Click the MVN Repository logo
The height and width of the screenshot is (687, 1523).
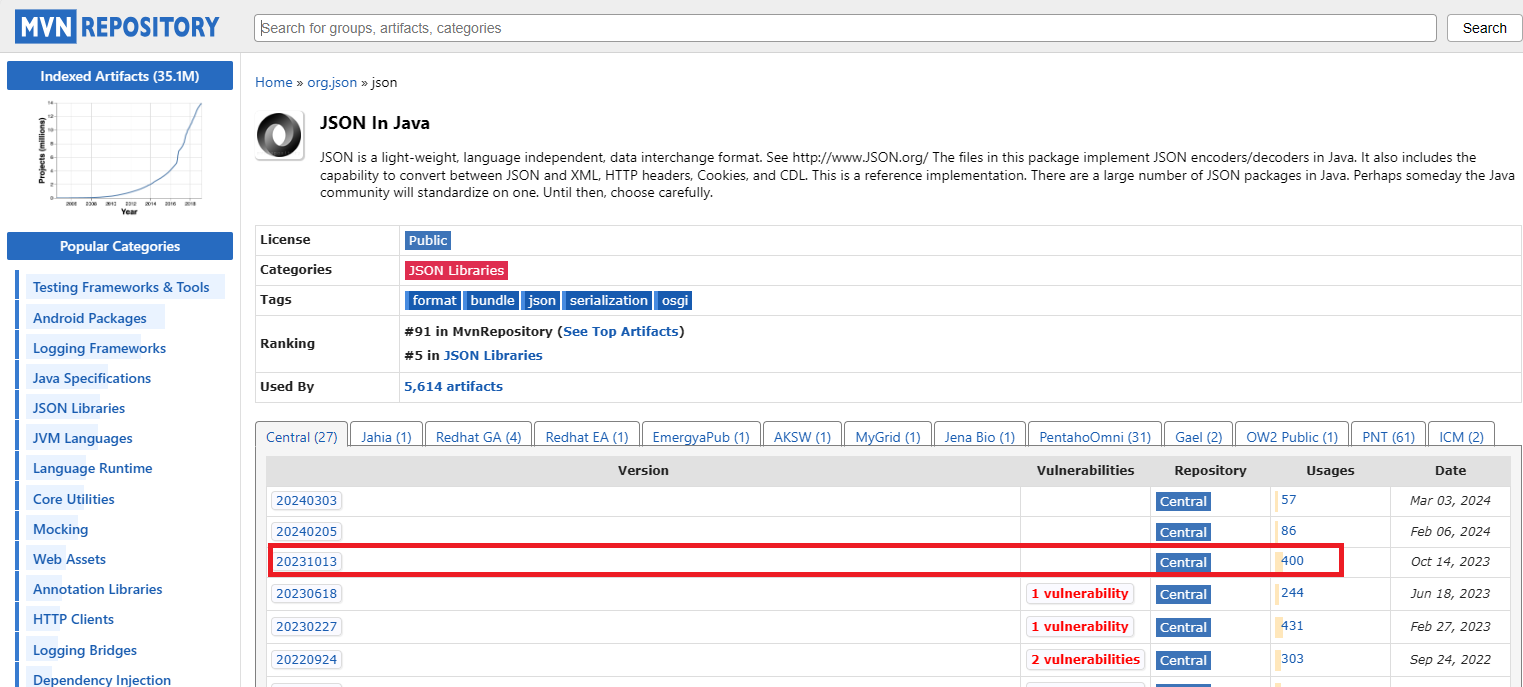118,27
